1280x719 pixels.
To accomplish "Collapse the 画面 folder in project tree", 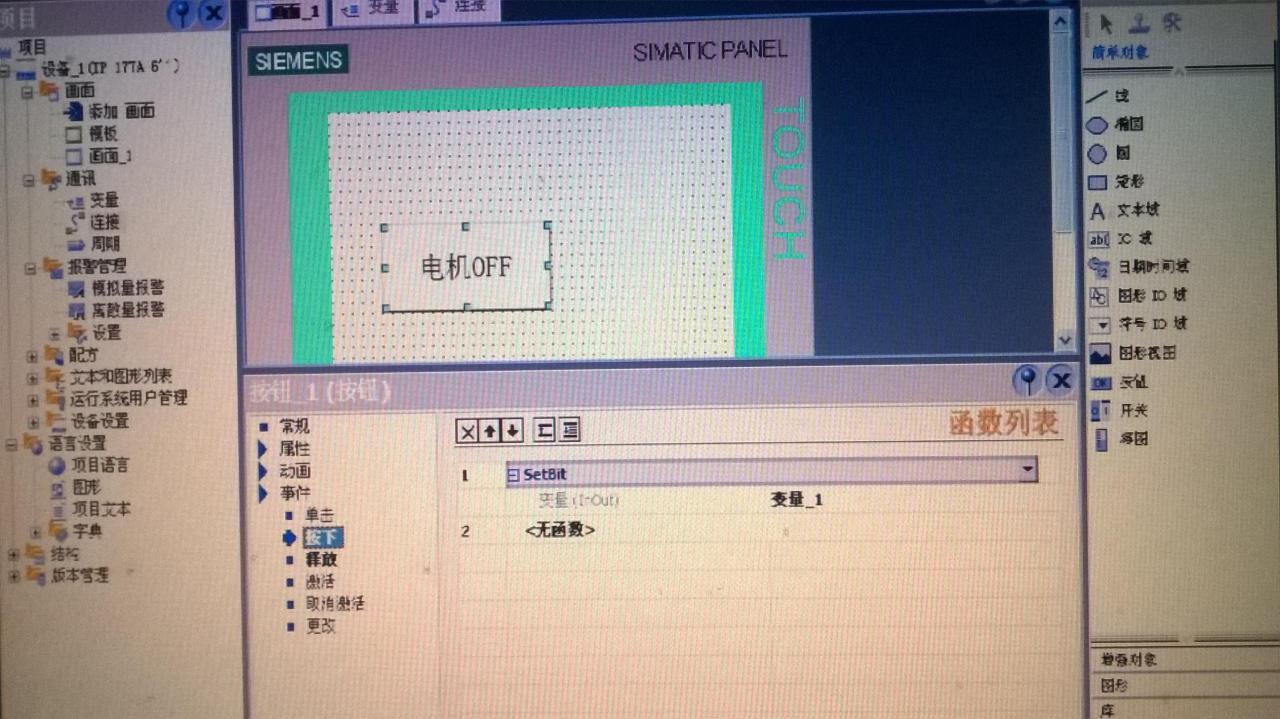I will tap(27, 92).
